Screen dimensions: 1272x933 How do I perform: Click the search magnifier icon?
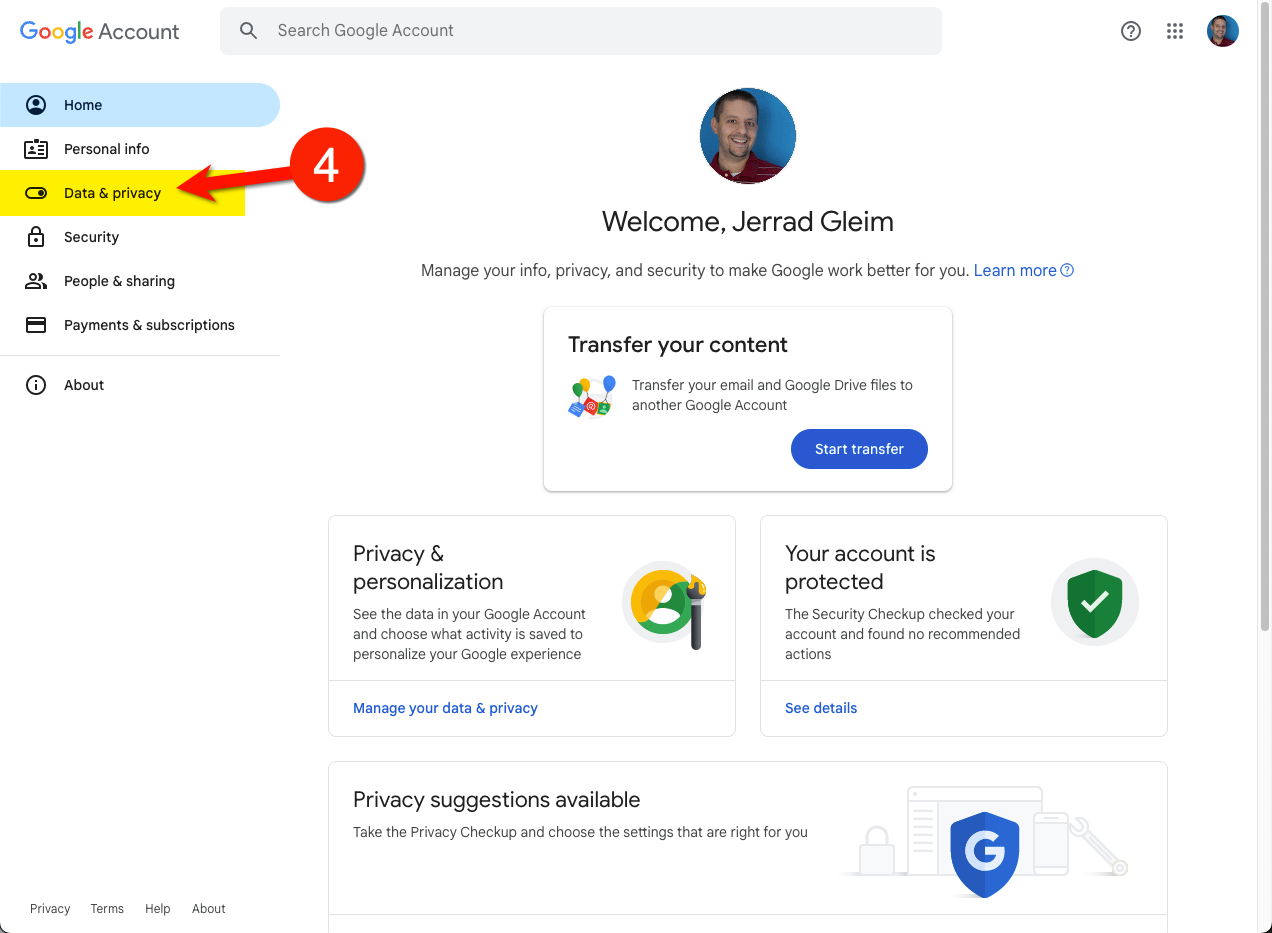pyautogui.click(x=249, y=31)
